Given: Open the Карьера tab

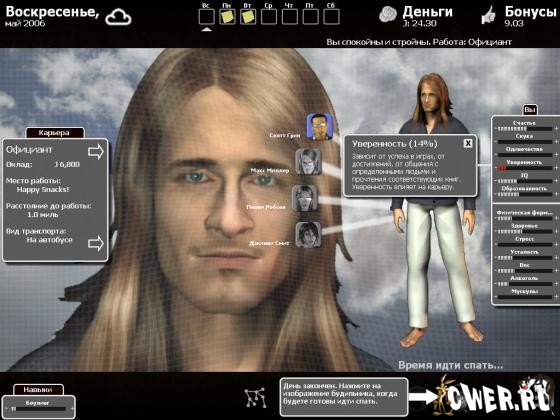Looking at the screenshot, I should coord(54,133).
